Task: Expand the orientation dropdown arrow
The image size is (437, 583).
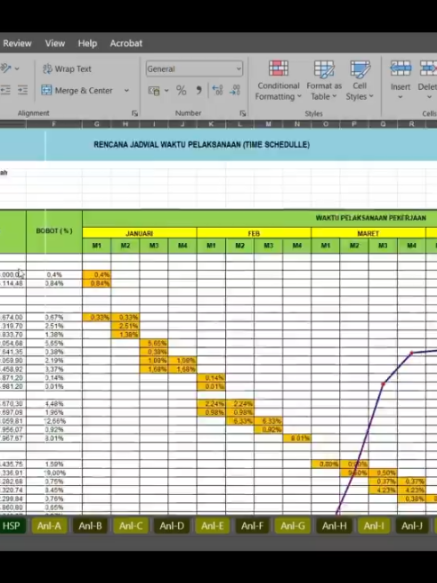Action: (x=17, y=69)
